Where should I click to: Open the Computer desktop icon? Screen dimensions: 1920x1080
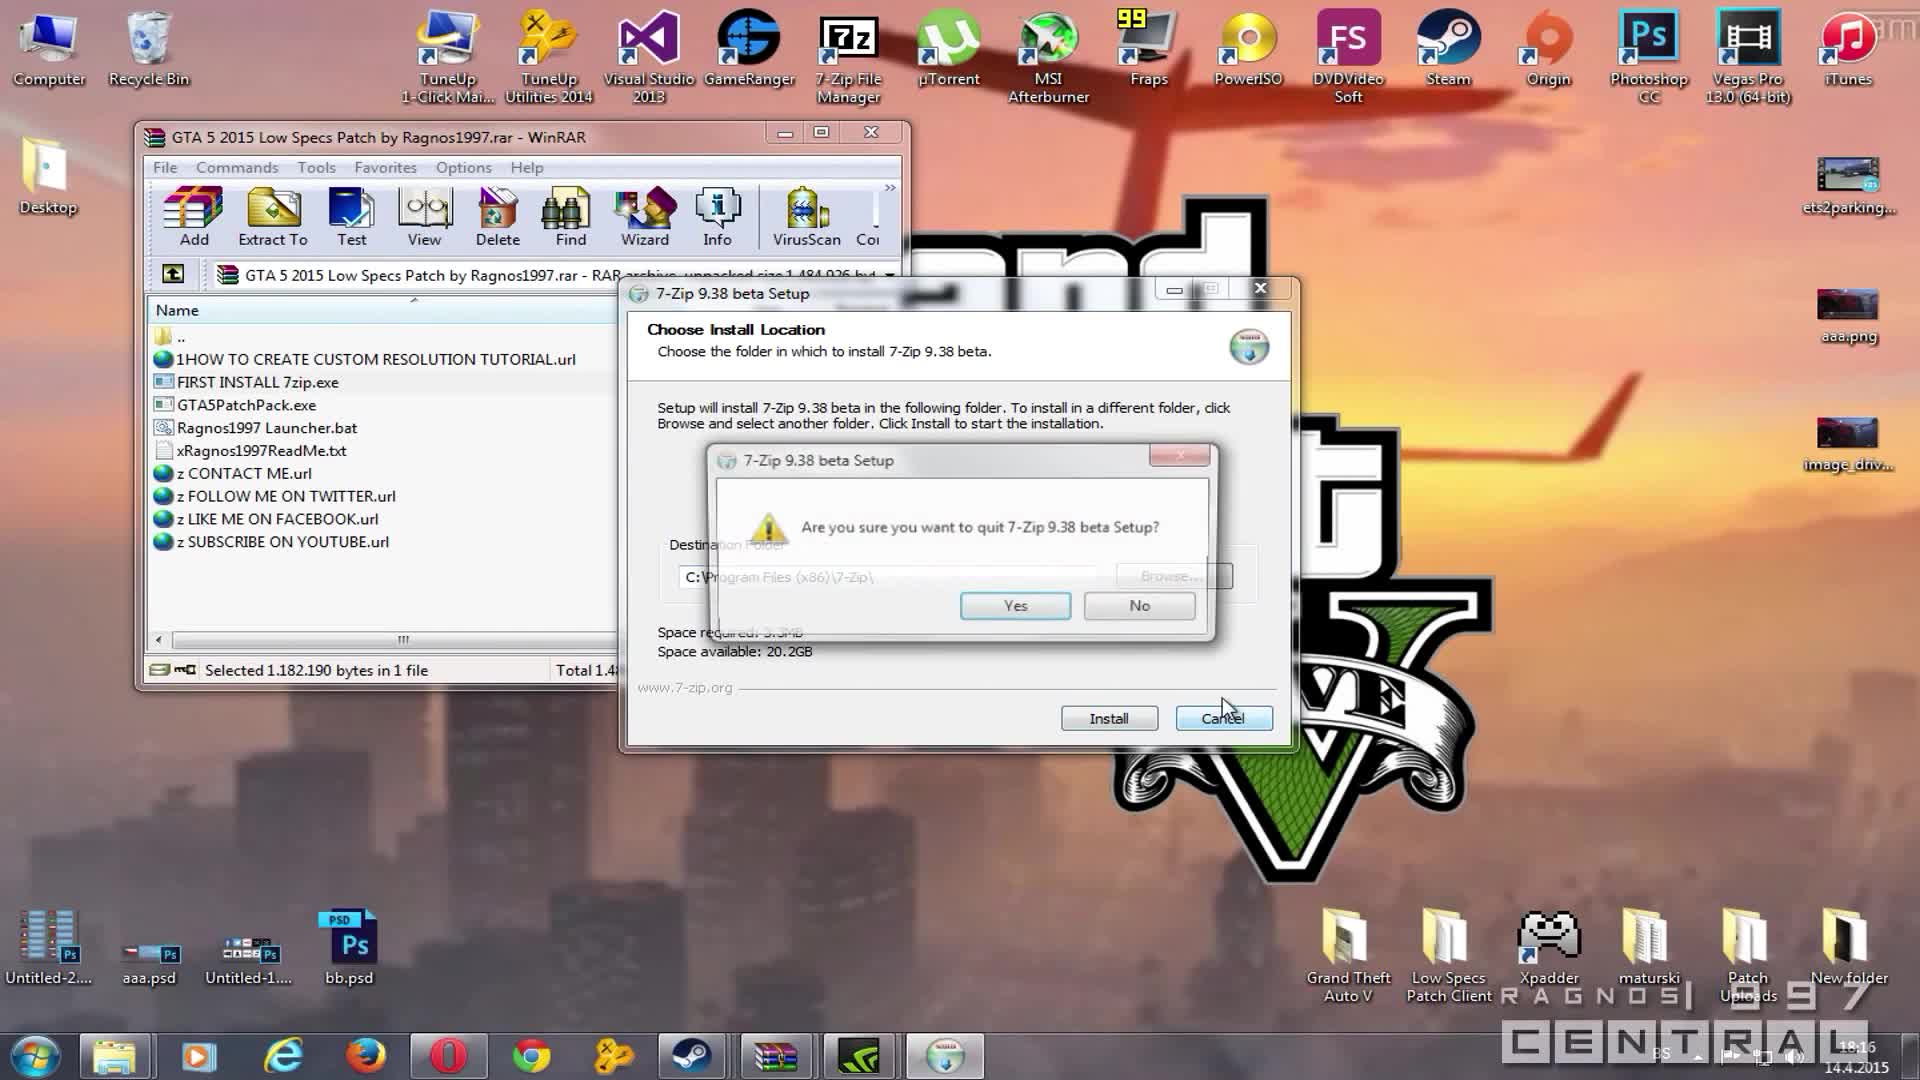(49, 48)
